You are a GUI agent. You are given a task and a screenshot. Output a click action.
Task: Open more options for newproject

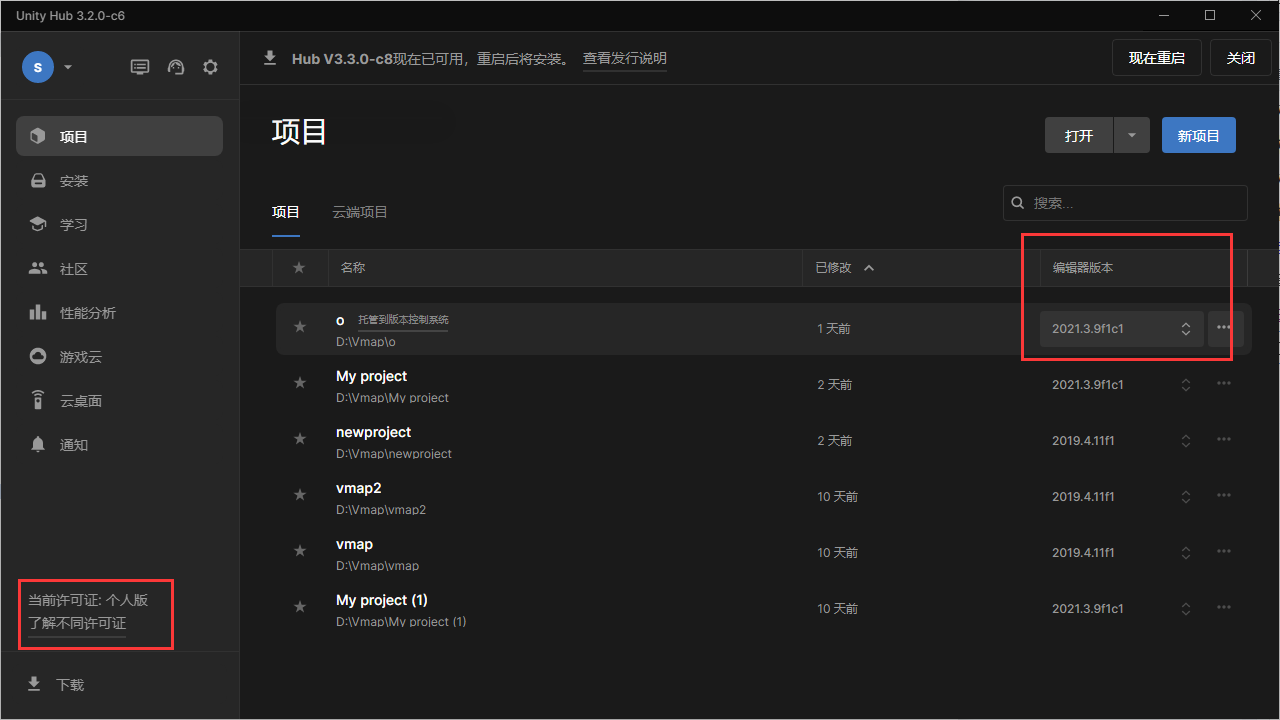[x=1224, y=440]
